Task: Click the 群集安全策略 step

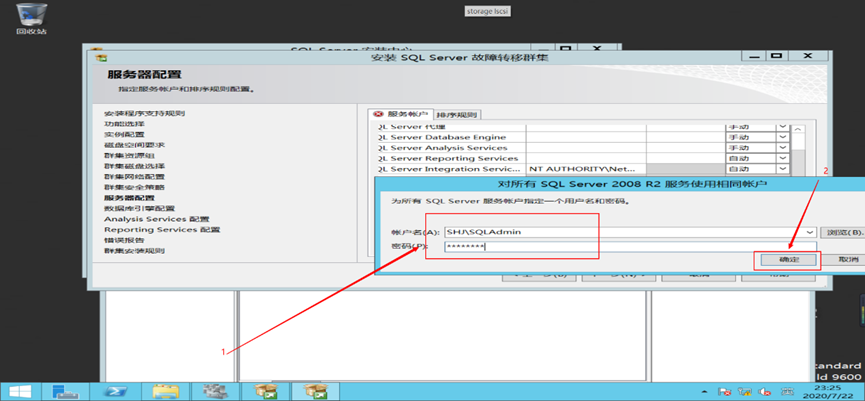Action: click(x=134, y=187)
